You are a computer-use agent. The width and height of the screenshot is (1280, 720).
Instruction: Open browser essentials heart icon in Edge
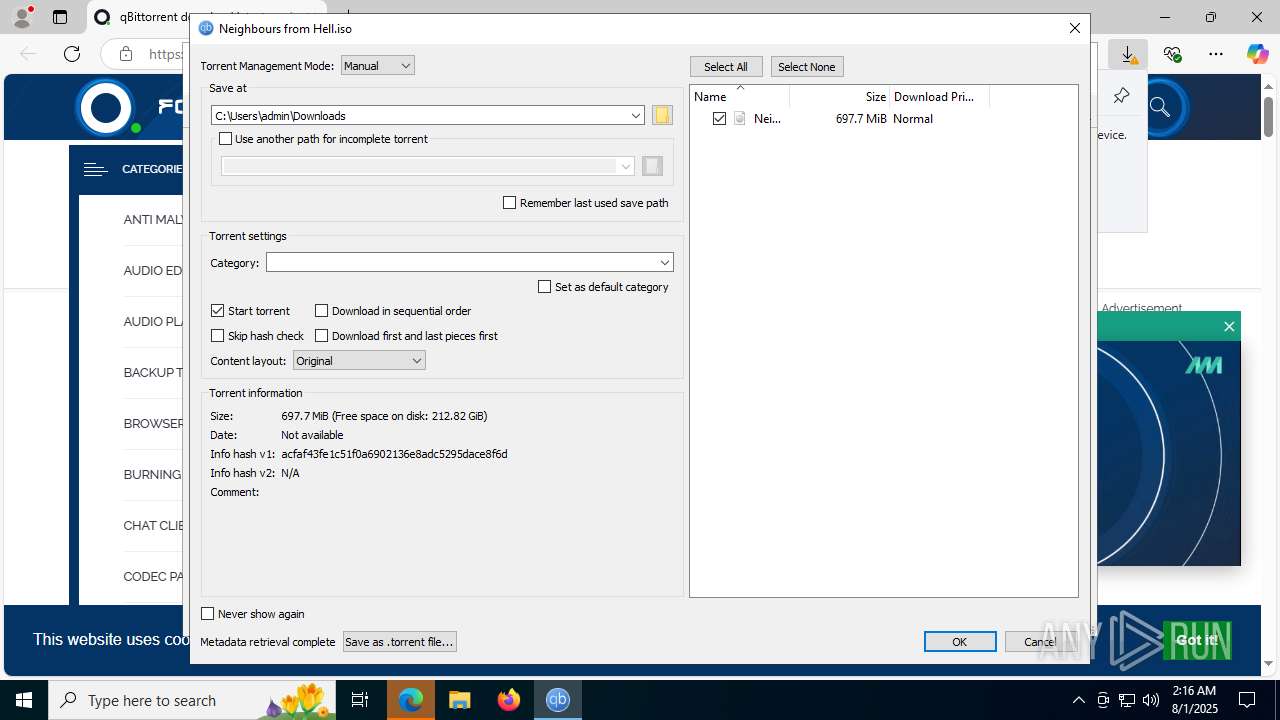pyautogui.click(x=1172, y=54)
